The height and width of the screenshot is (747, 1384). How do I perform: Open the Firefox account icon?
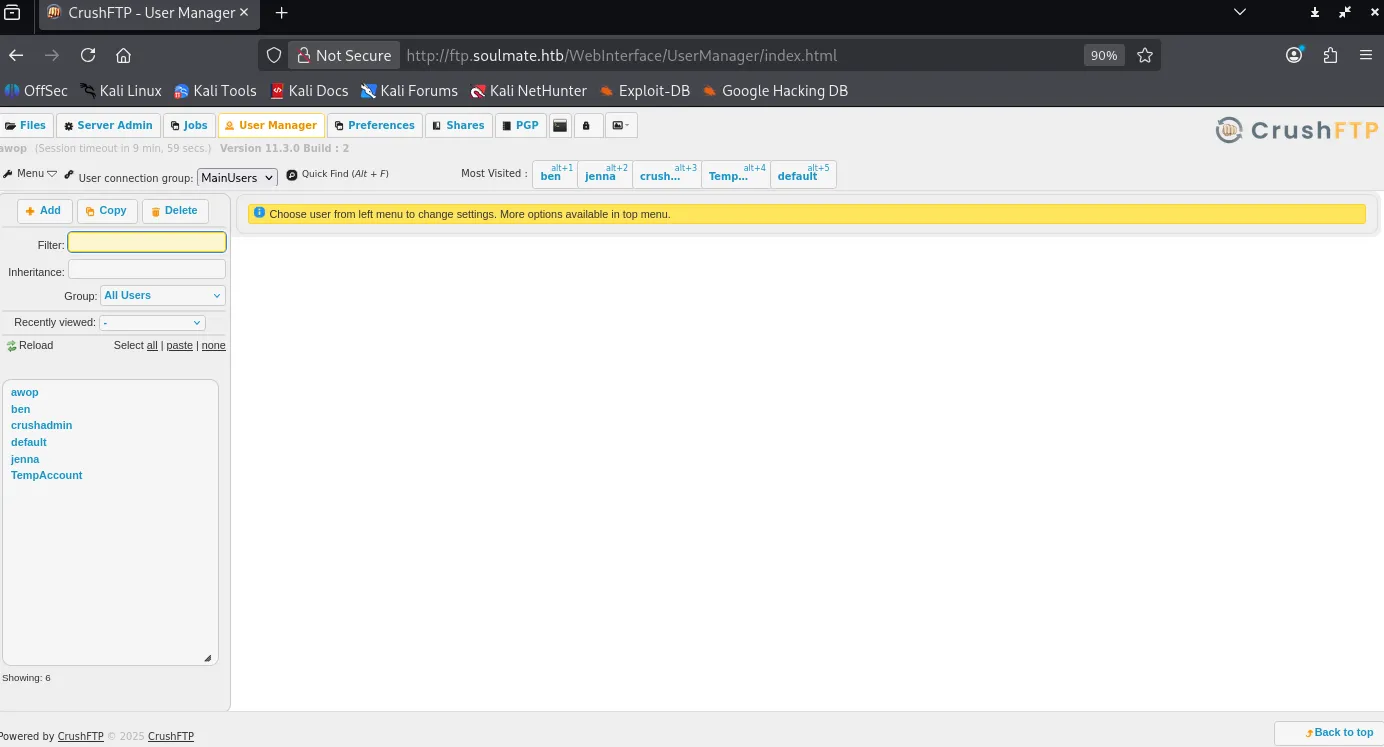point(1295,55)
